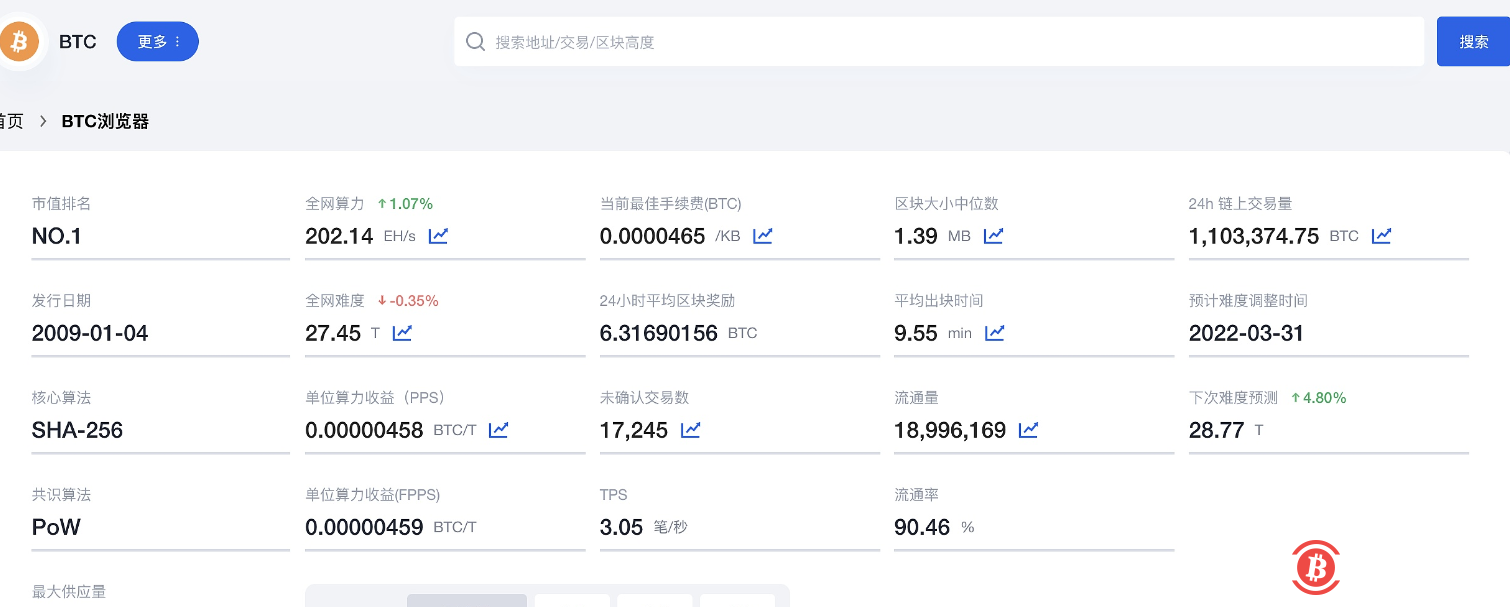Click the chart icon beside 区块大小中位数

pyautogui.click(x=993, y=235)
